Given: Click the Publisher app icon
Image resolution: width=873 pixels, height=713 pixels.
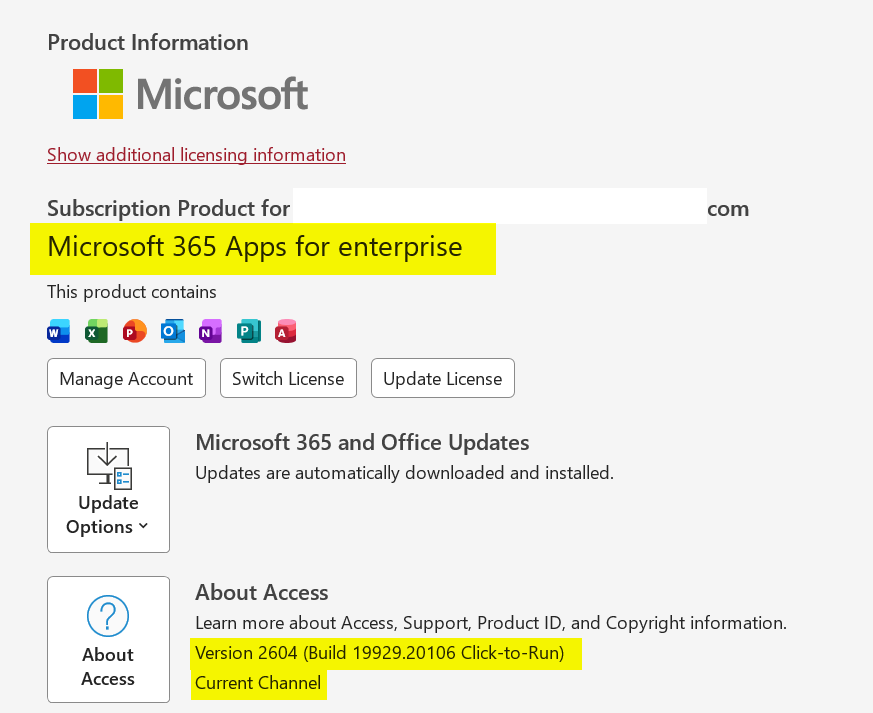Looking at the screenshot, I should [x=248, y=331].
